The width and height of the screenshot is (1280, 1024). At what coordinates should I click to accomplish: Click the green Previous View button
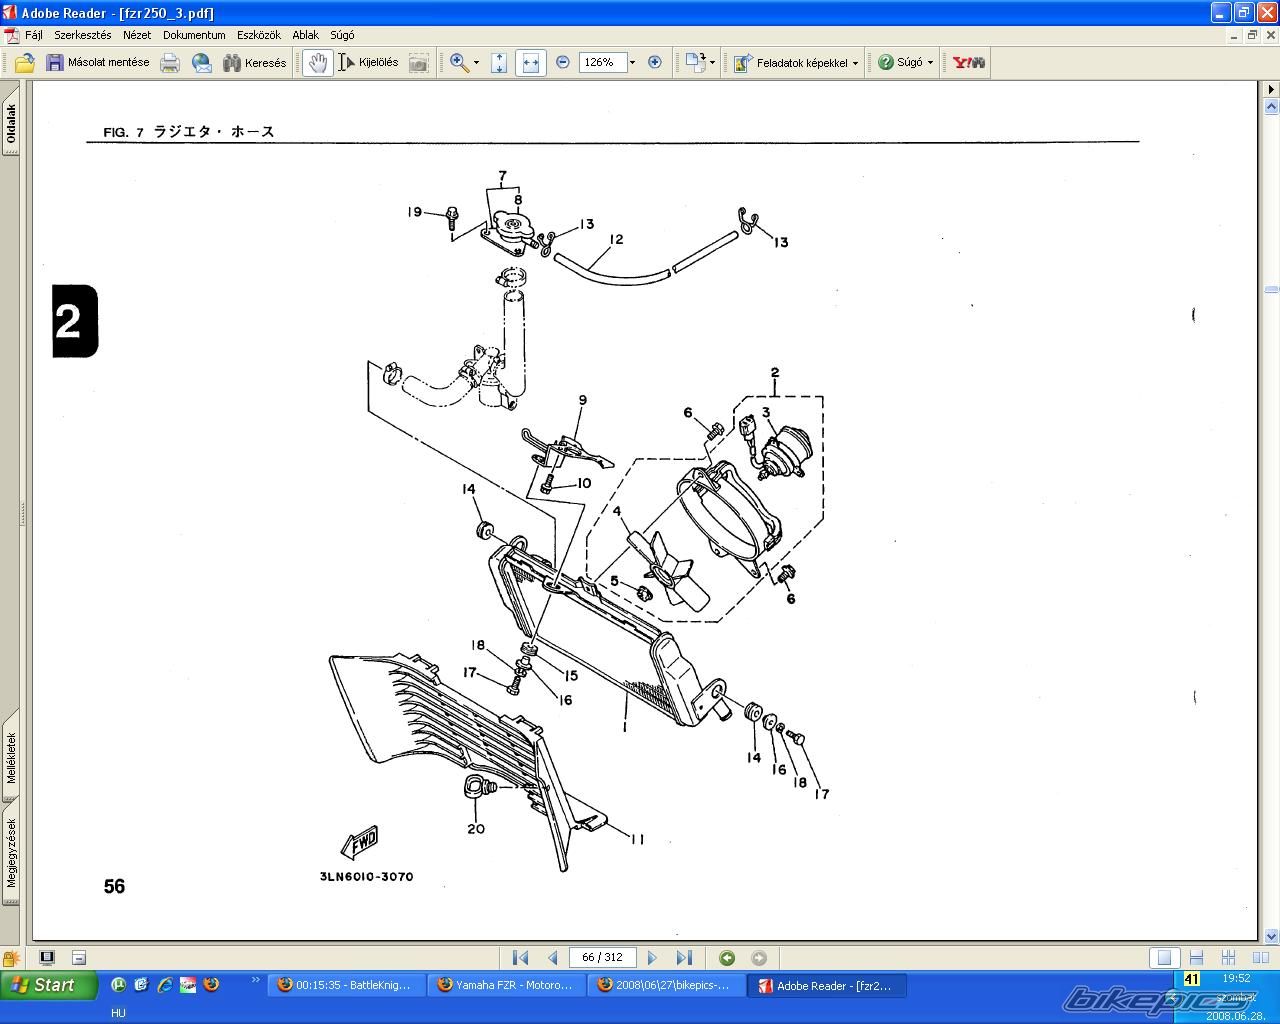coord(727,958)
